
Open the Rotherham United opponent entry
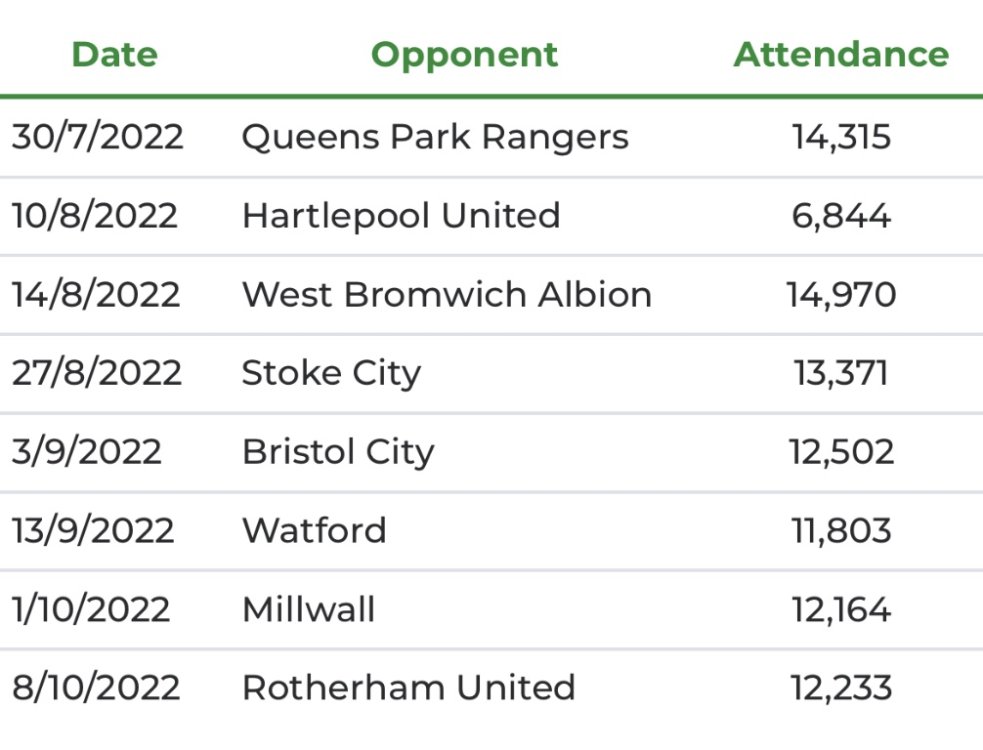[408, 687]
